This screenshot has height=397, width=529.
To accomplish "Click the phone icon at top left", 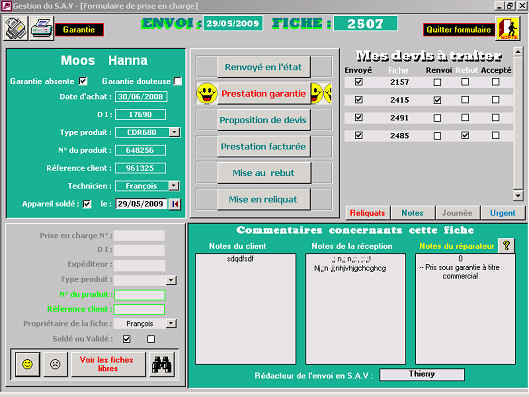I will (16, 29).
